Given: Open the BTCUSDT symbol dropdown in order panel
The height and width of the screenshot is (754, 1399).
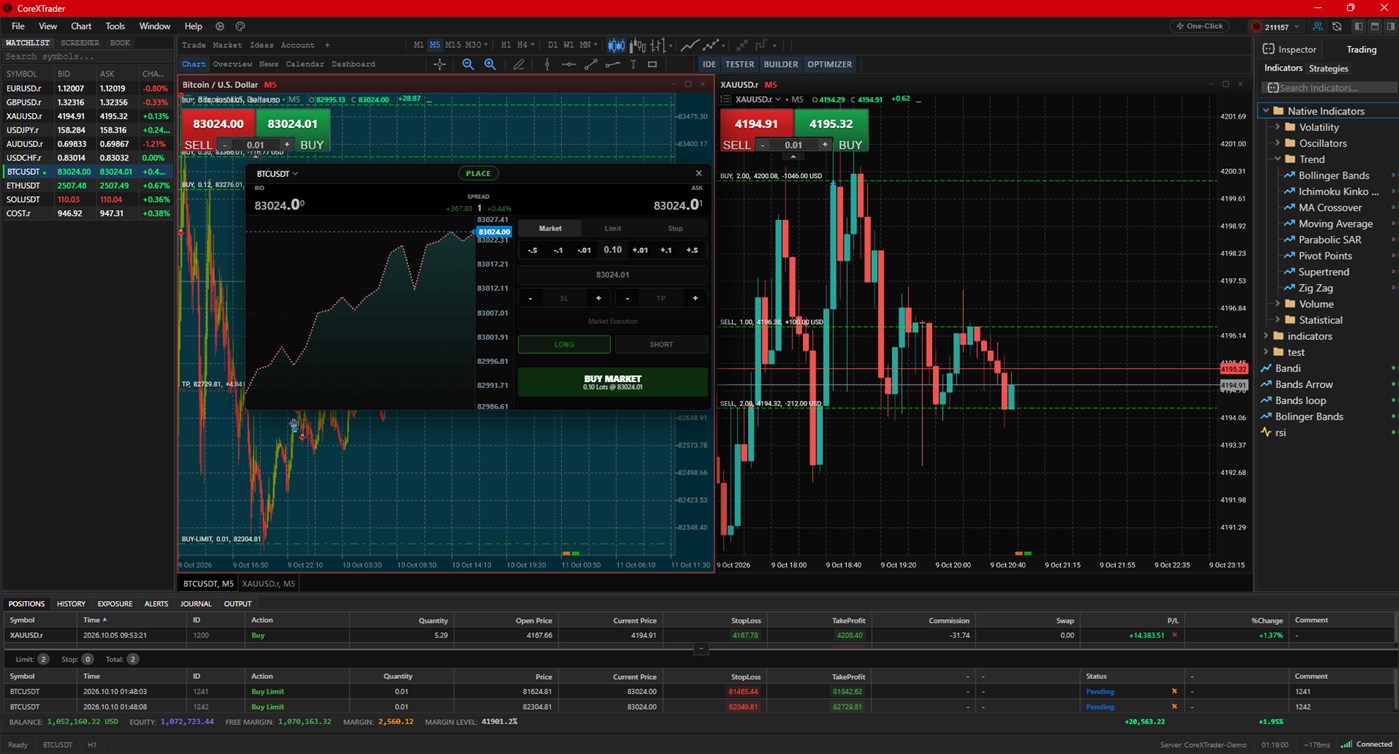Looking at the screenshot, I should click(277, 174).
